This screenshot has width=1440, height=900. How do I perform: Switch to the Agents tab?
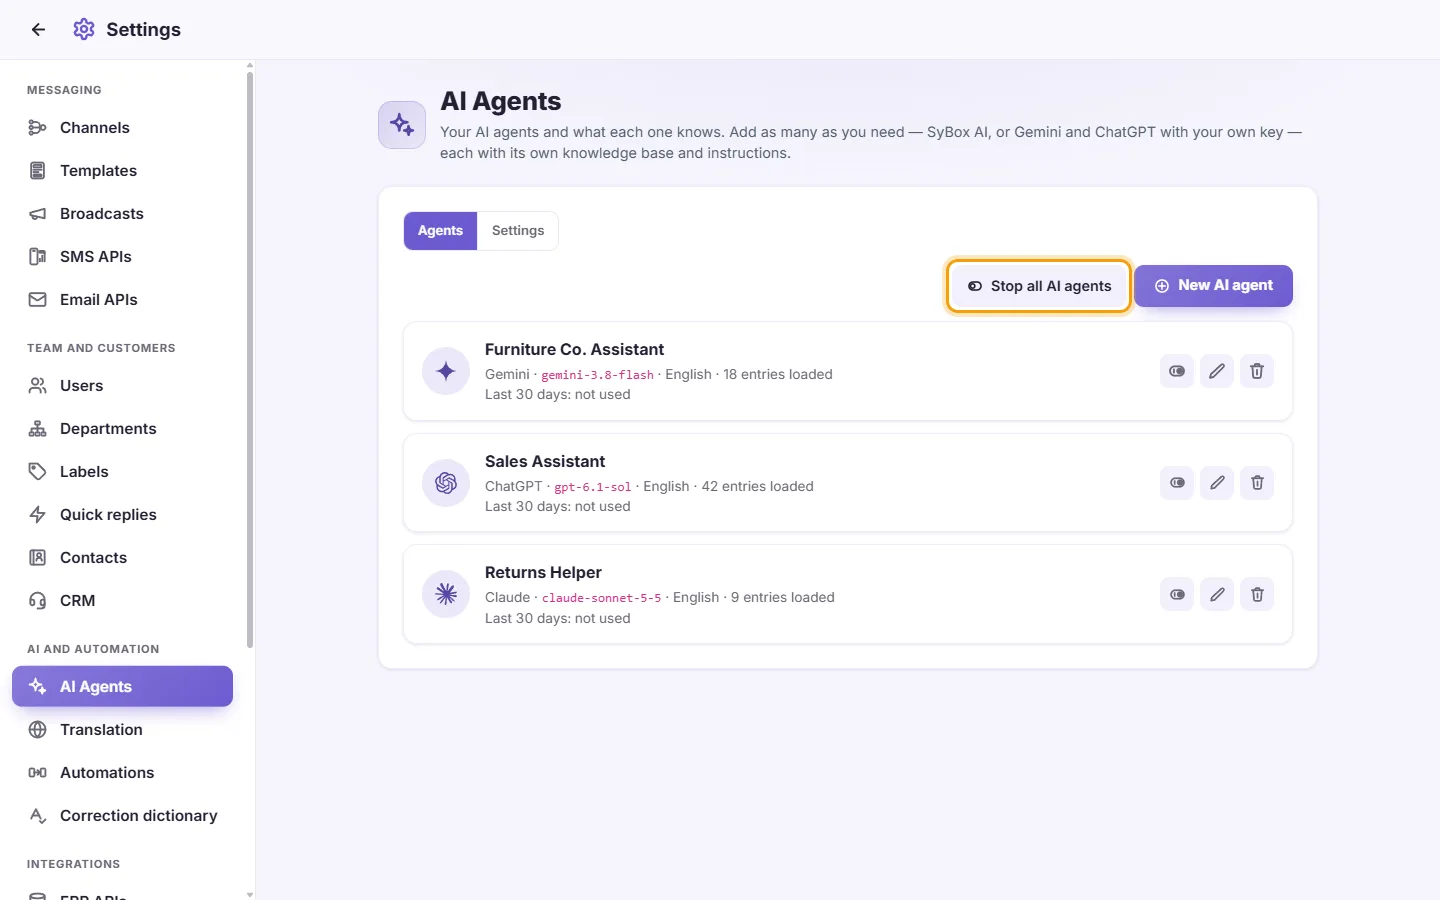[440, 231]
